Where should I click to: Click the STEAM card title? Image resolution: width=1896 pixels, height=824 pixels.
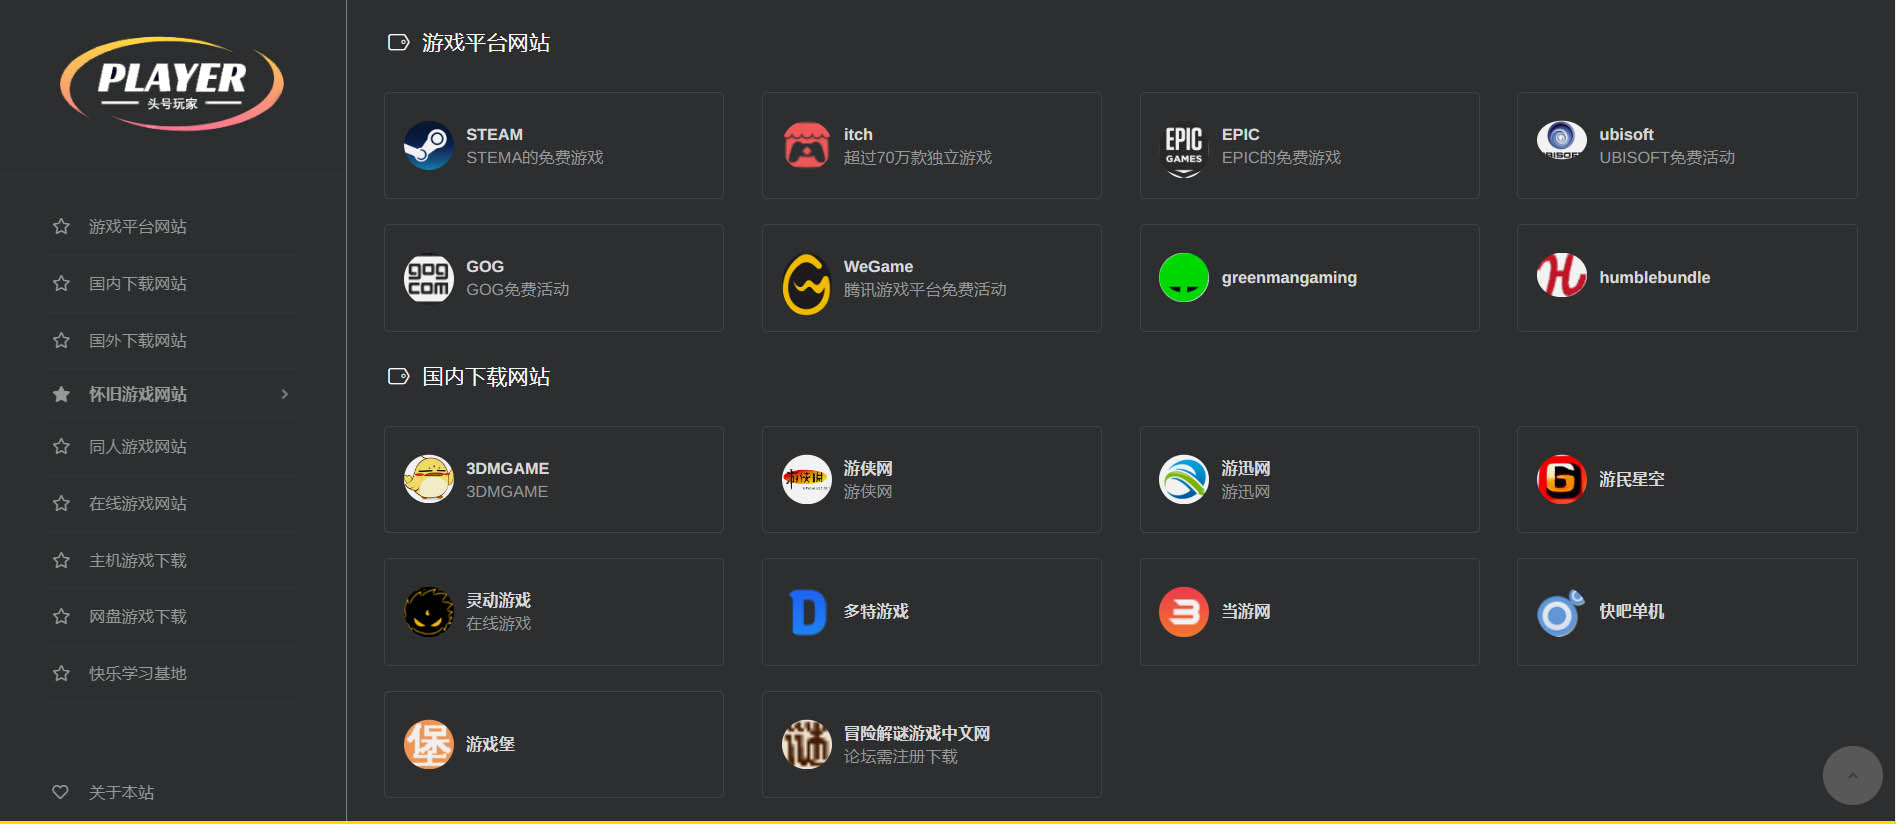(x=494, y=134)
